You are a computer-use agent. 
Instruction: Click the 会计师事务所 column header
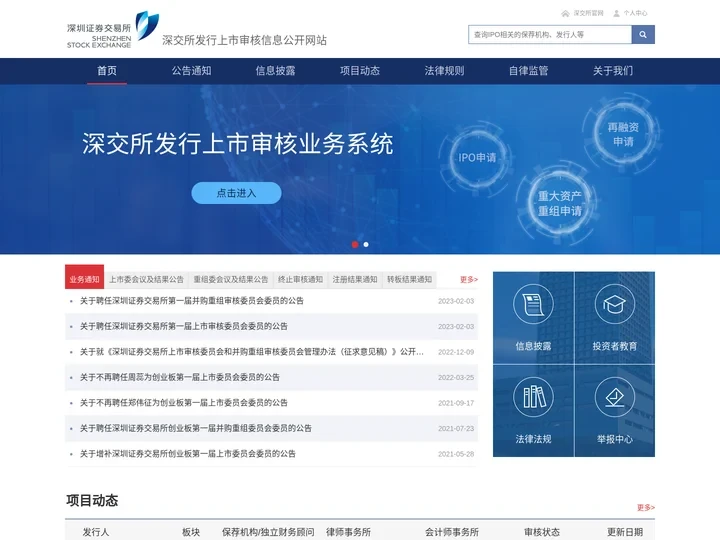click(x=452, y=532)
